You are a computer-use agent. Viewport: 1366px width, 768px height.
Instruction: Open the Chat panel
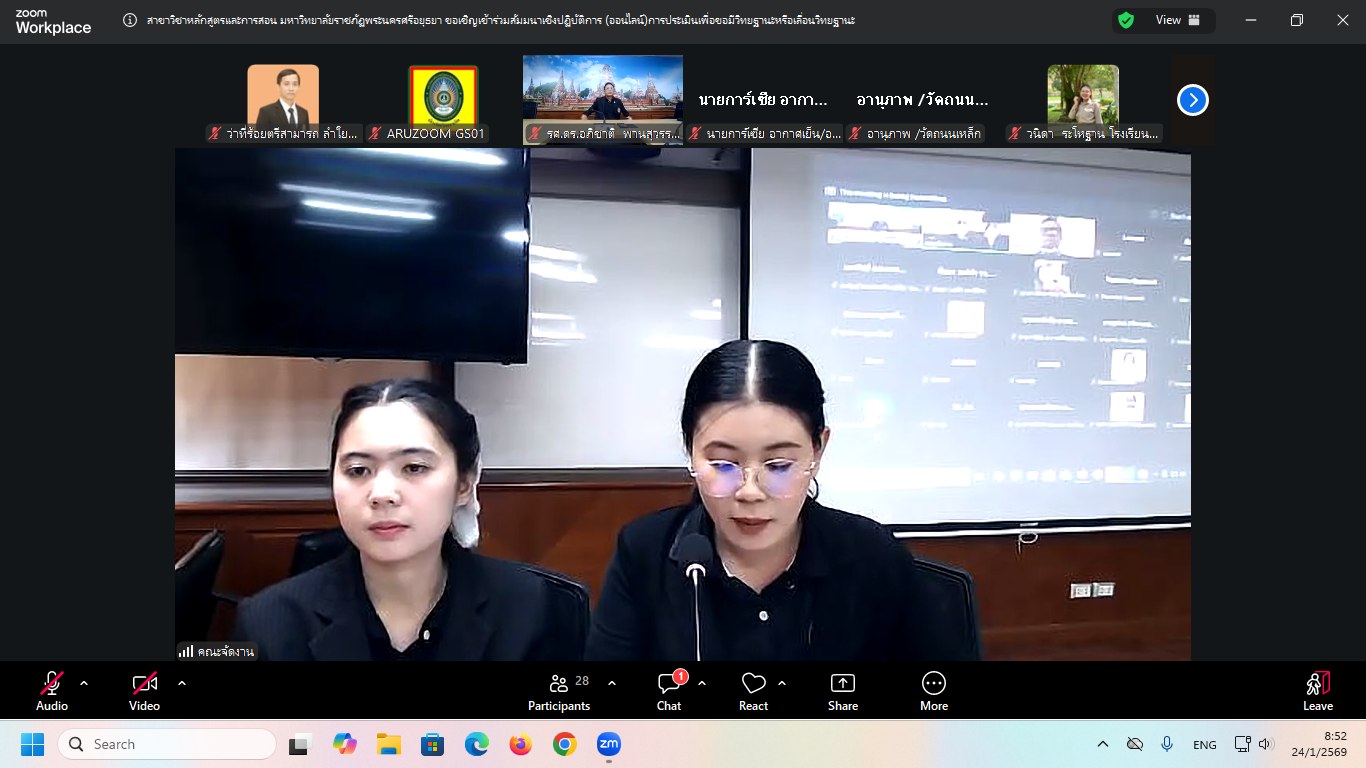(669, 691)
